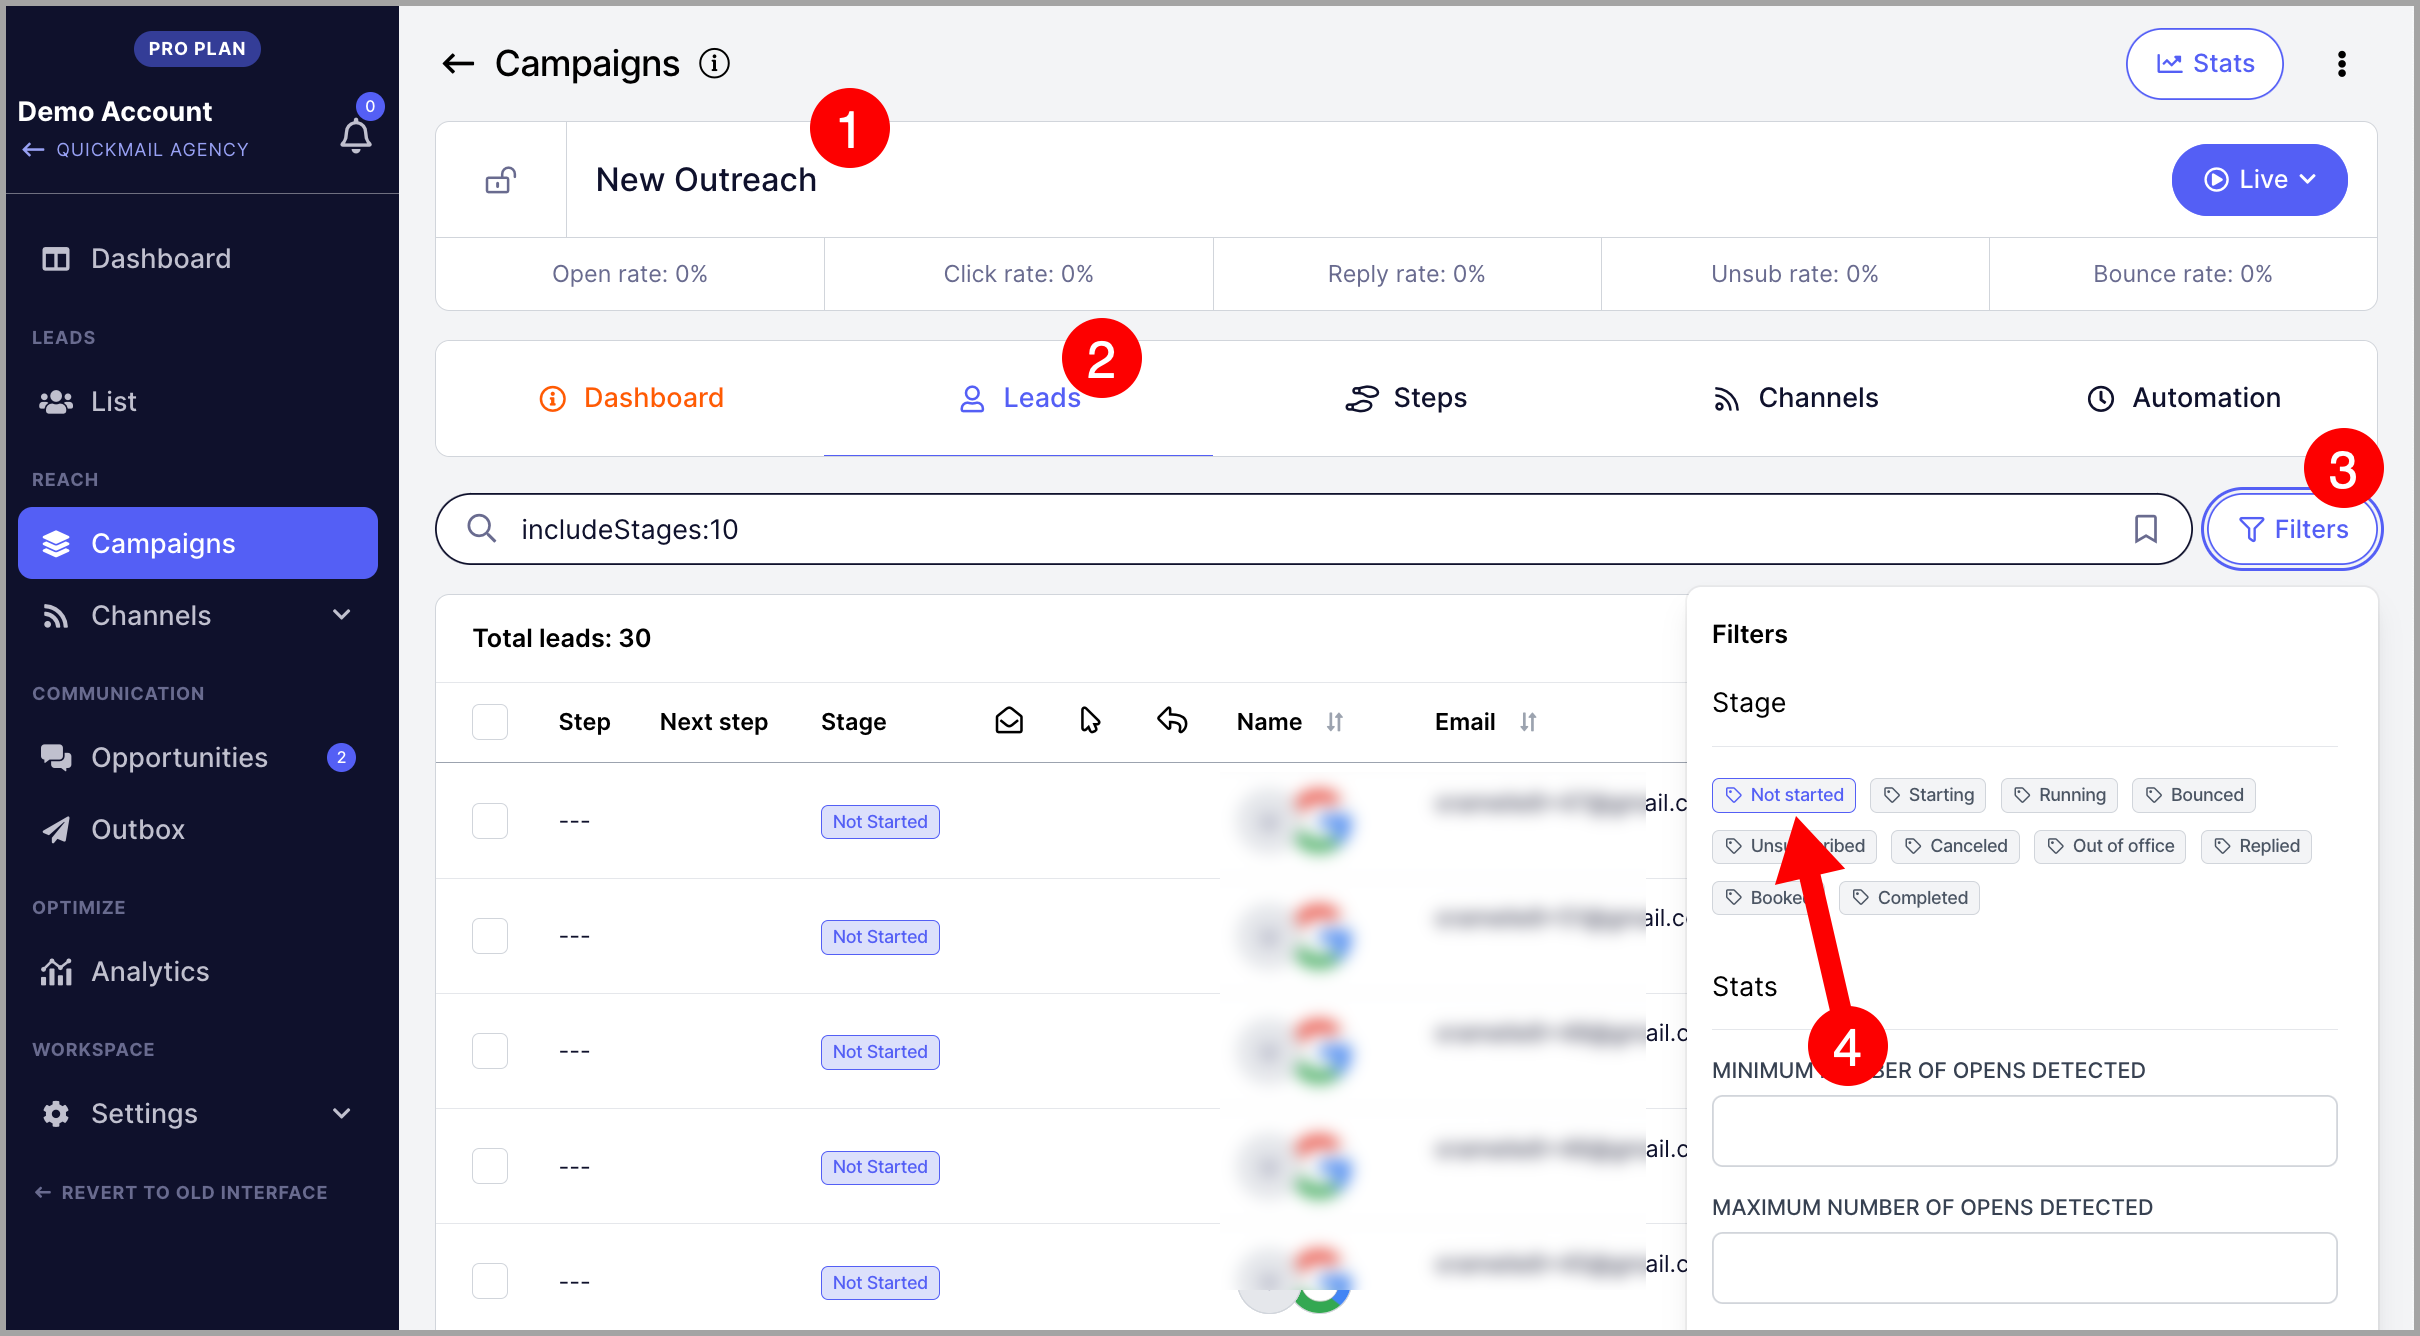This screenshot has height=1336, width=2420.
Task: Click the Pro Plan badge
Action: point(197,49)
